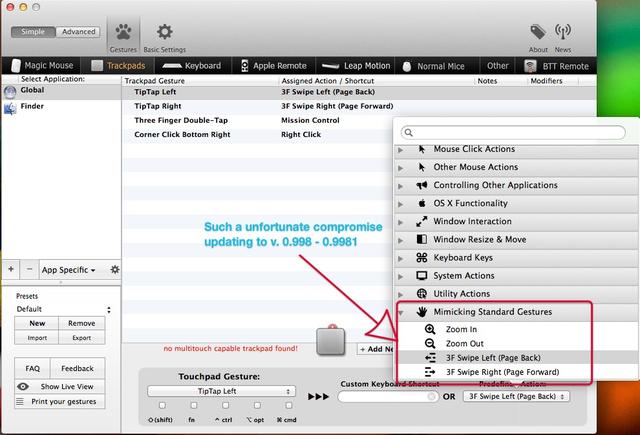Switch to Advanced mode
This screenshot has width=640, height=435.
coord(78,32)
